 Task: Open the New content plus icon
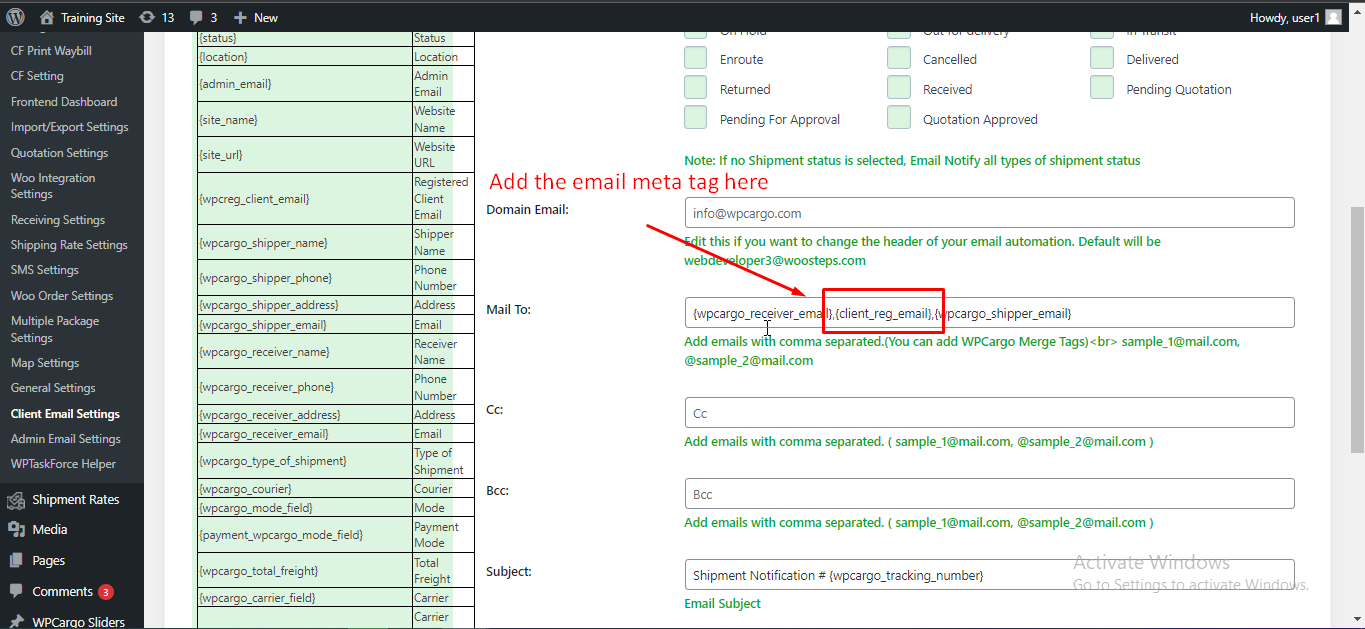tap(239, 18)
